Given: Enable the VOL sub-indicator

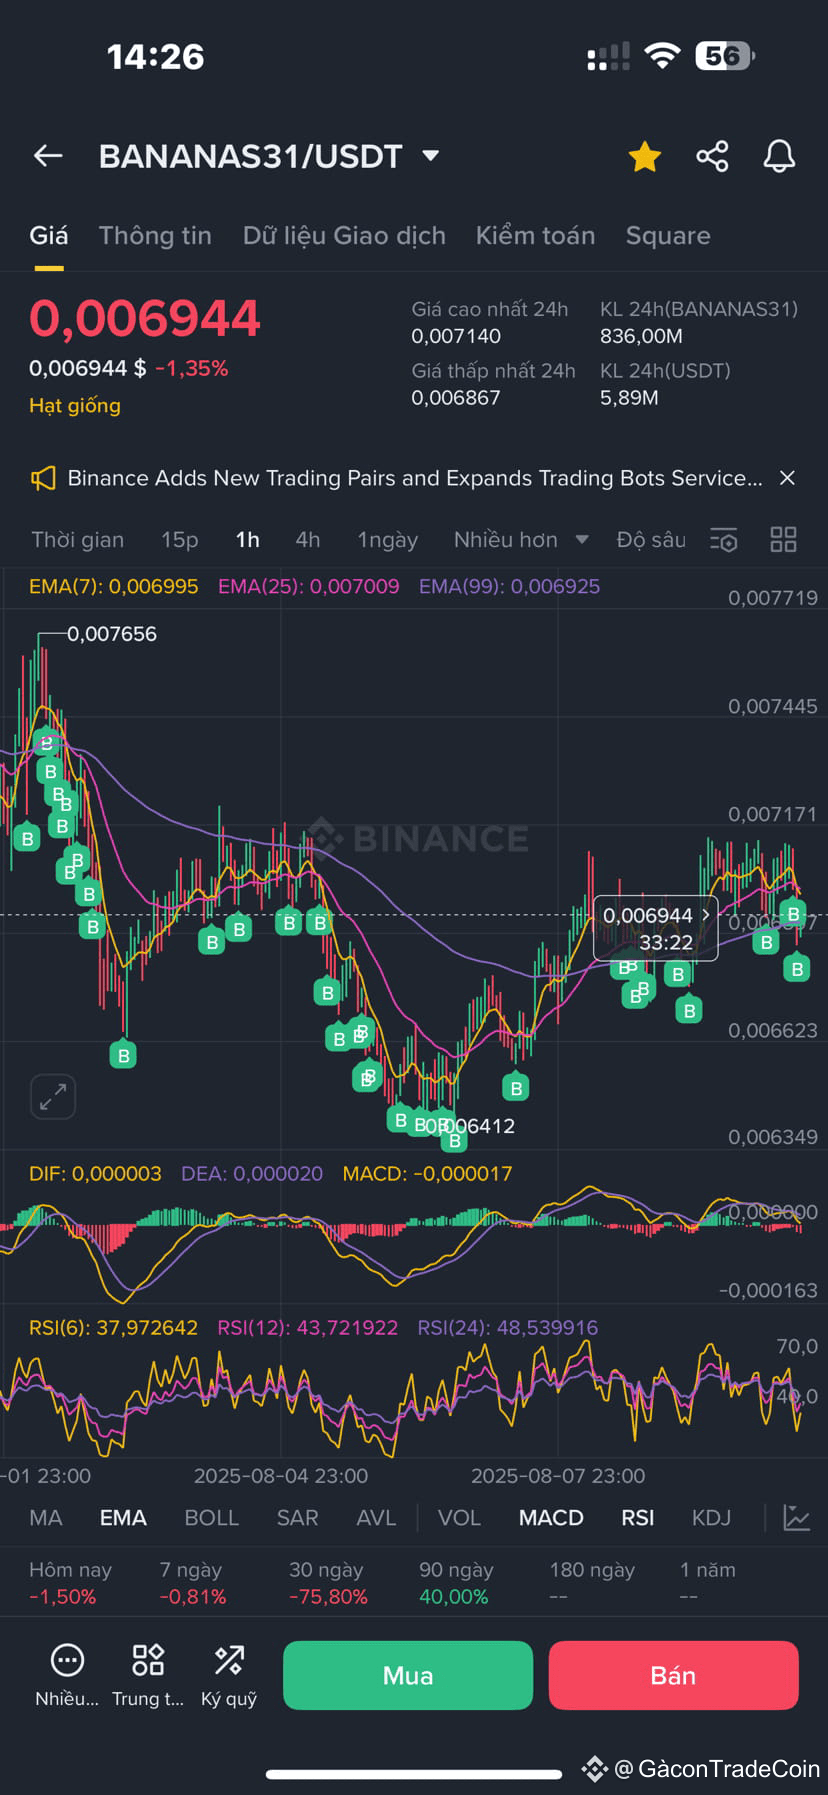Looking at the screenshot, I should pos(459,1518).
